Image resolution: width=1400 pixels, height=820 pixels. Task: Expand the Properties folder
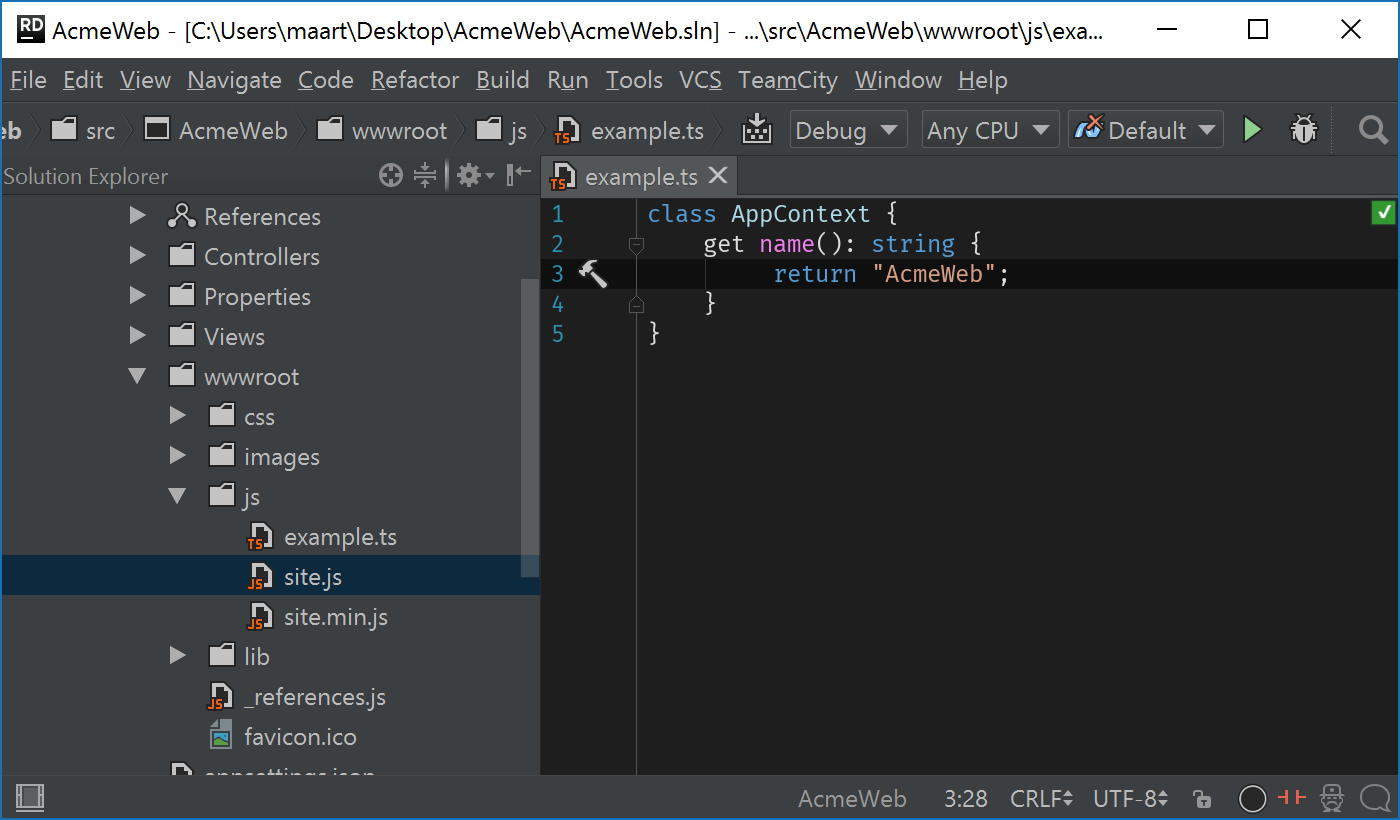[138, 296]
